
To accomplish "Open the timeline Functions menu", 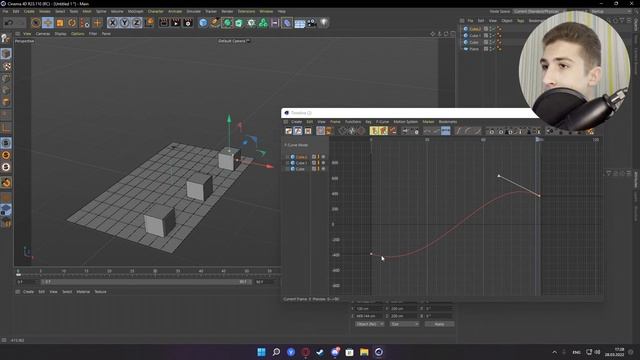I will click(353, 122).
